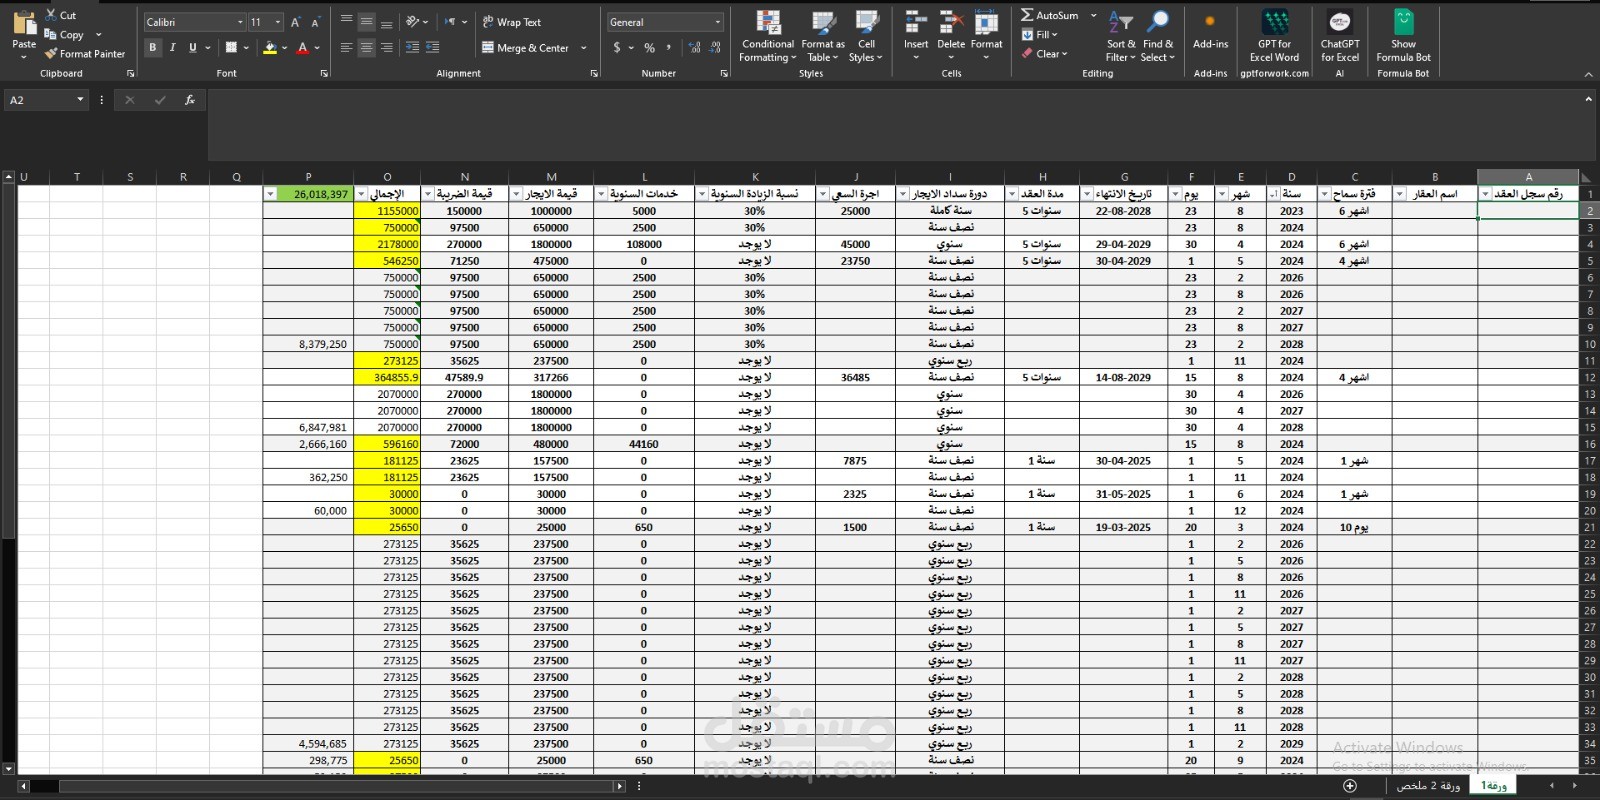Click Merge & Center button

(x=526, y=47)
